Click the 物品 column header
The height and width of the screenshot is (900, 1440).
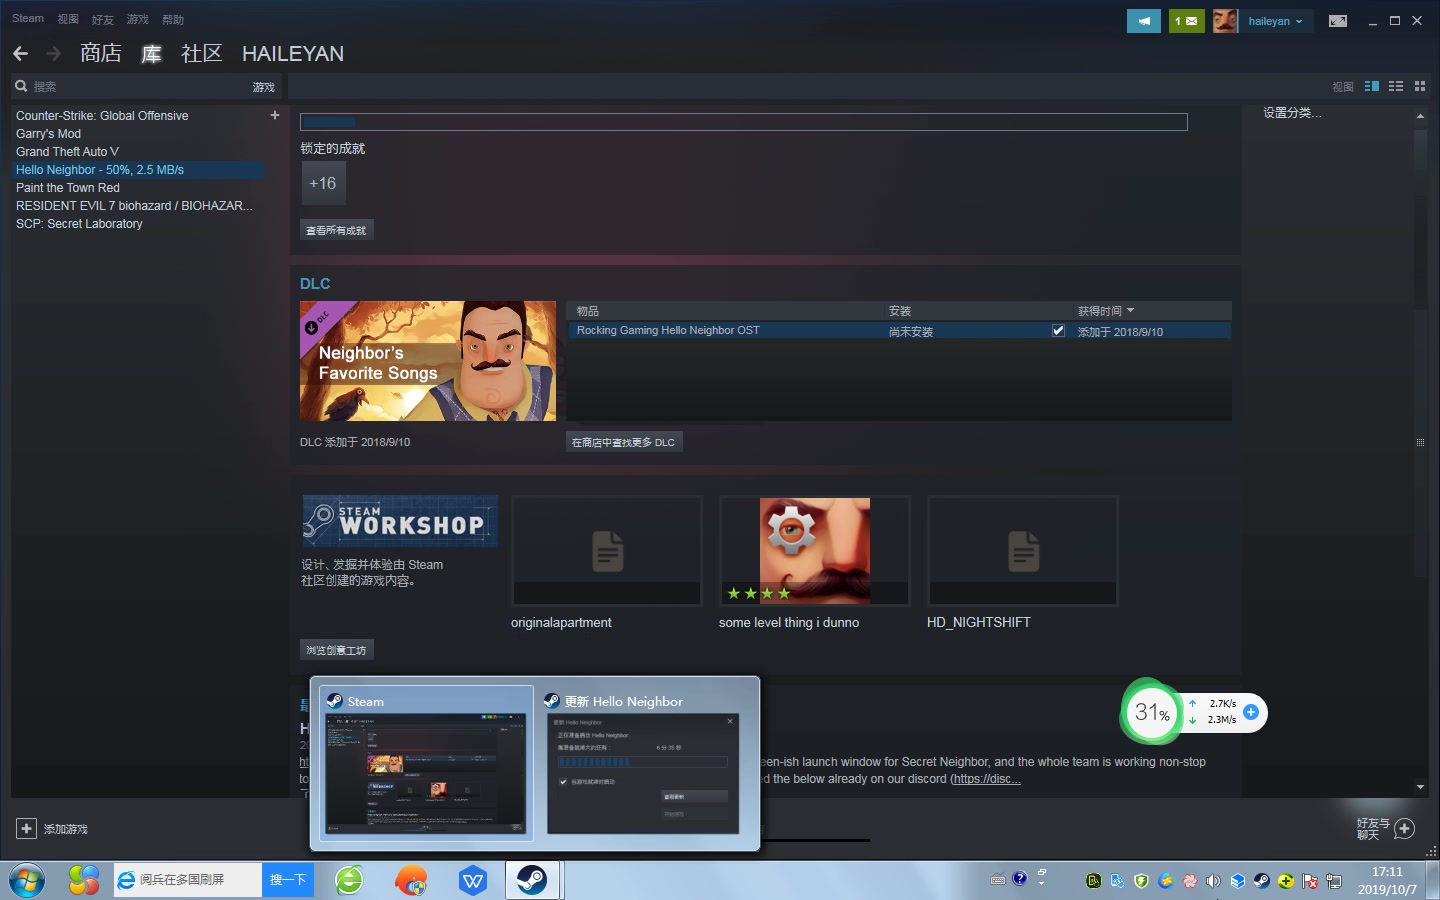[x=588, y=311]
